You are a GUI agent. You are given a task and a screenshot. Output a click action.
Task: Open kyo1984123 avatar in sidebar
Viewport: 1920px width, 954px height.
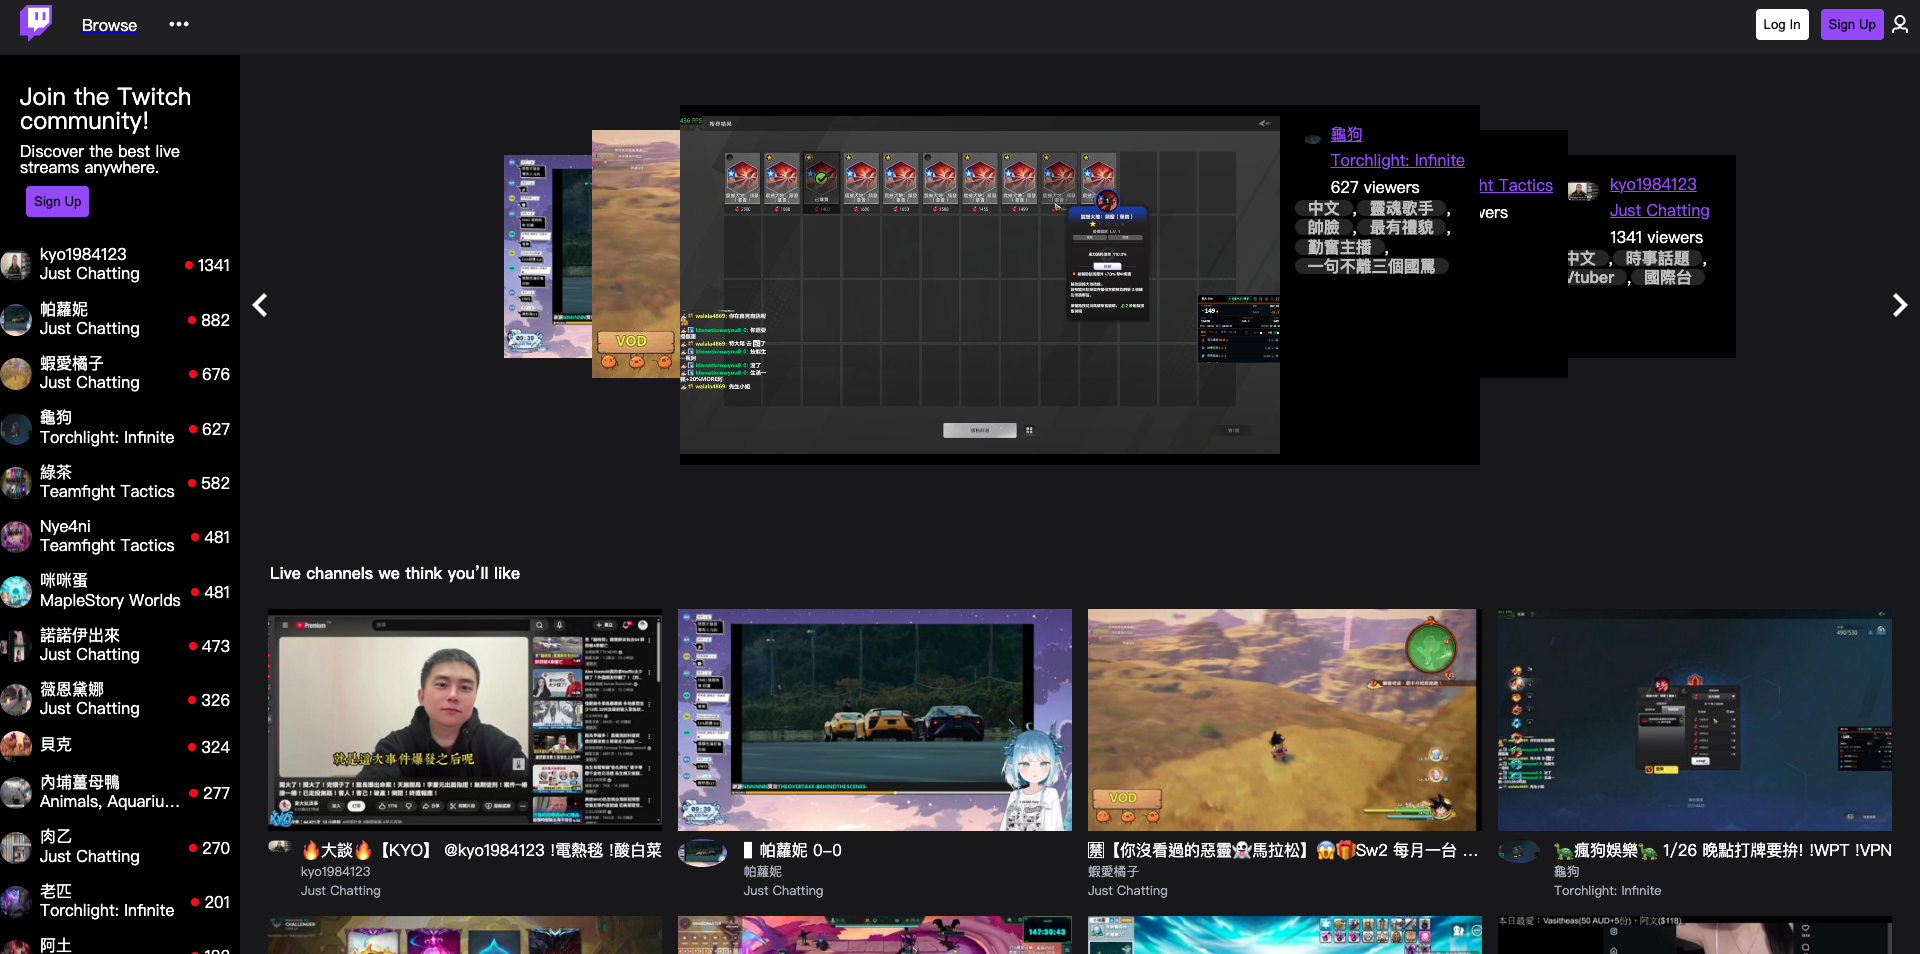click(x=16, y=265)
